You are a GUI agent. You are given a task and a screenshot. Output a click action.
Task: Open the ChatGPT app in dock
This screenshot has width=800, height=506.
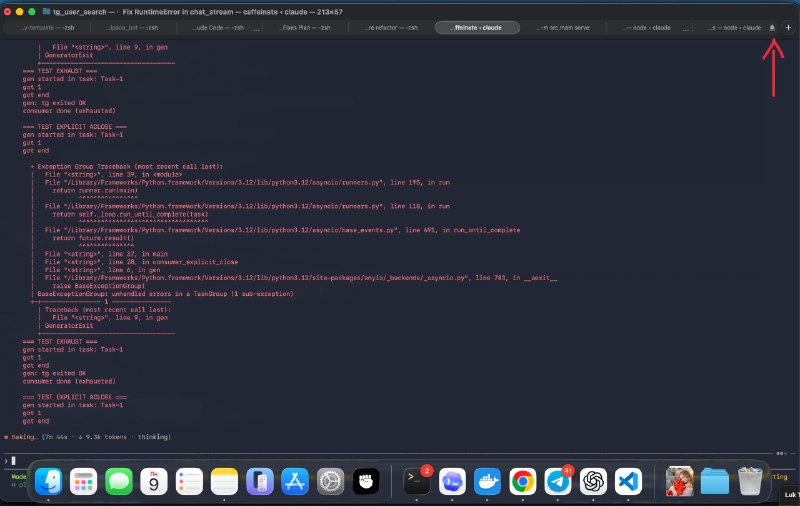click(x=593, y=481)
